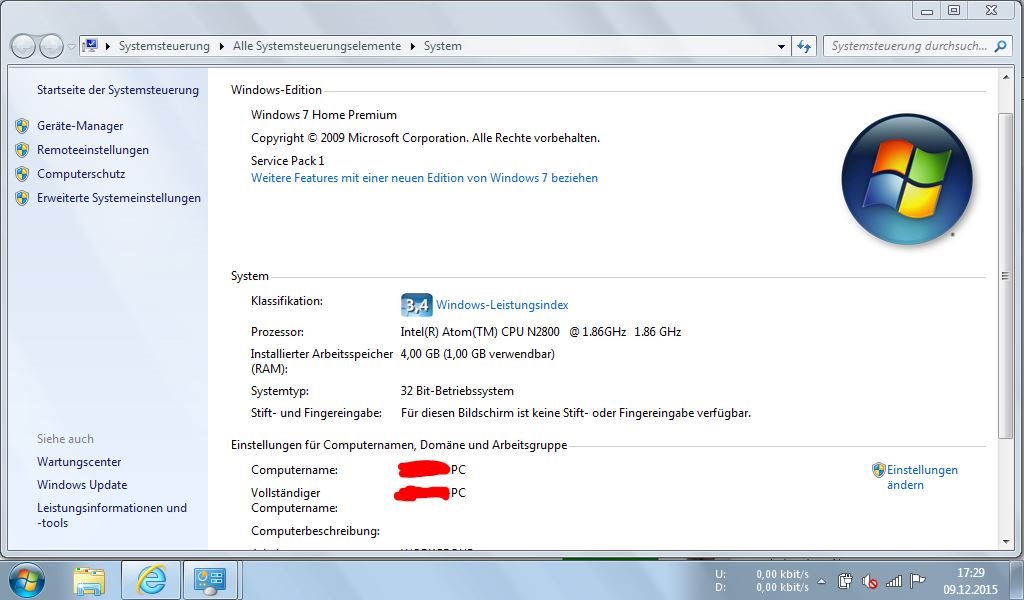The width and height of the screenshot is (1024, 600).
Task: Expand the breadcrumb arrow after Alle Systemsteuerungselemente
Action: coord(413,46)
